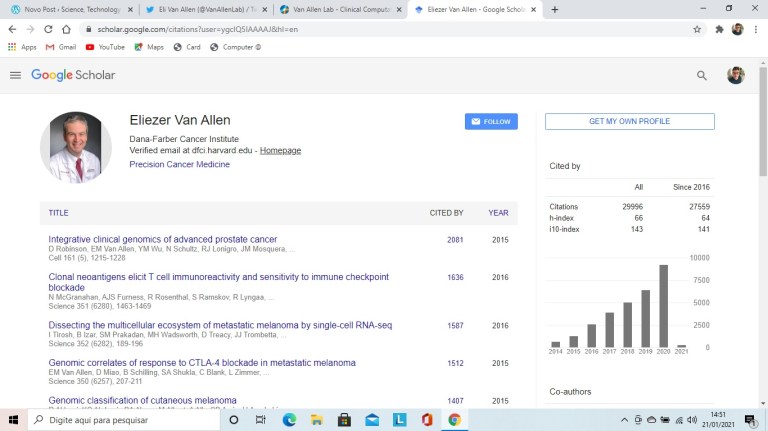Open Precision Cancer Medicine label

[x=179, y=164]
